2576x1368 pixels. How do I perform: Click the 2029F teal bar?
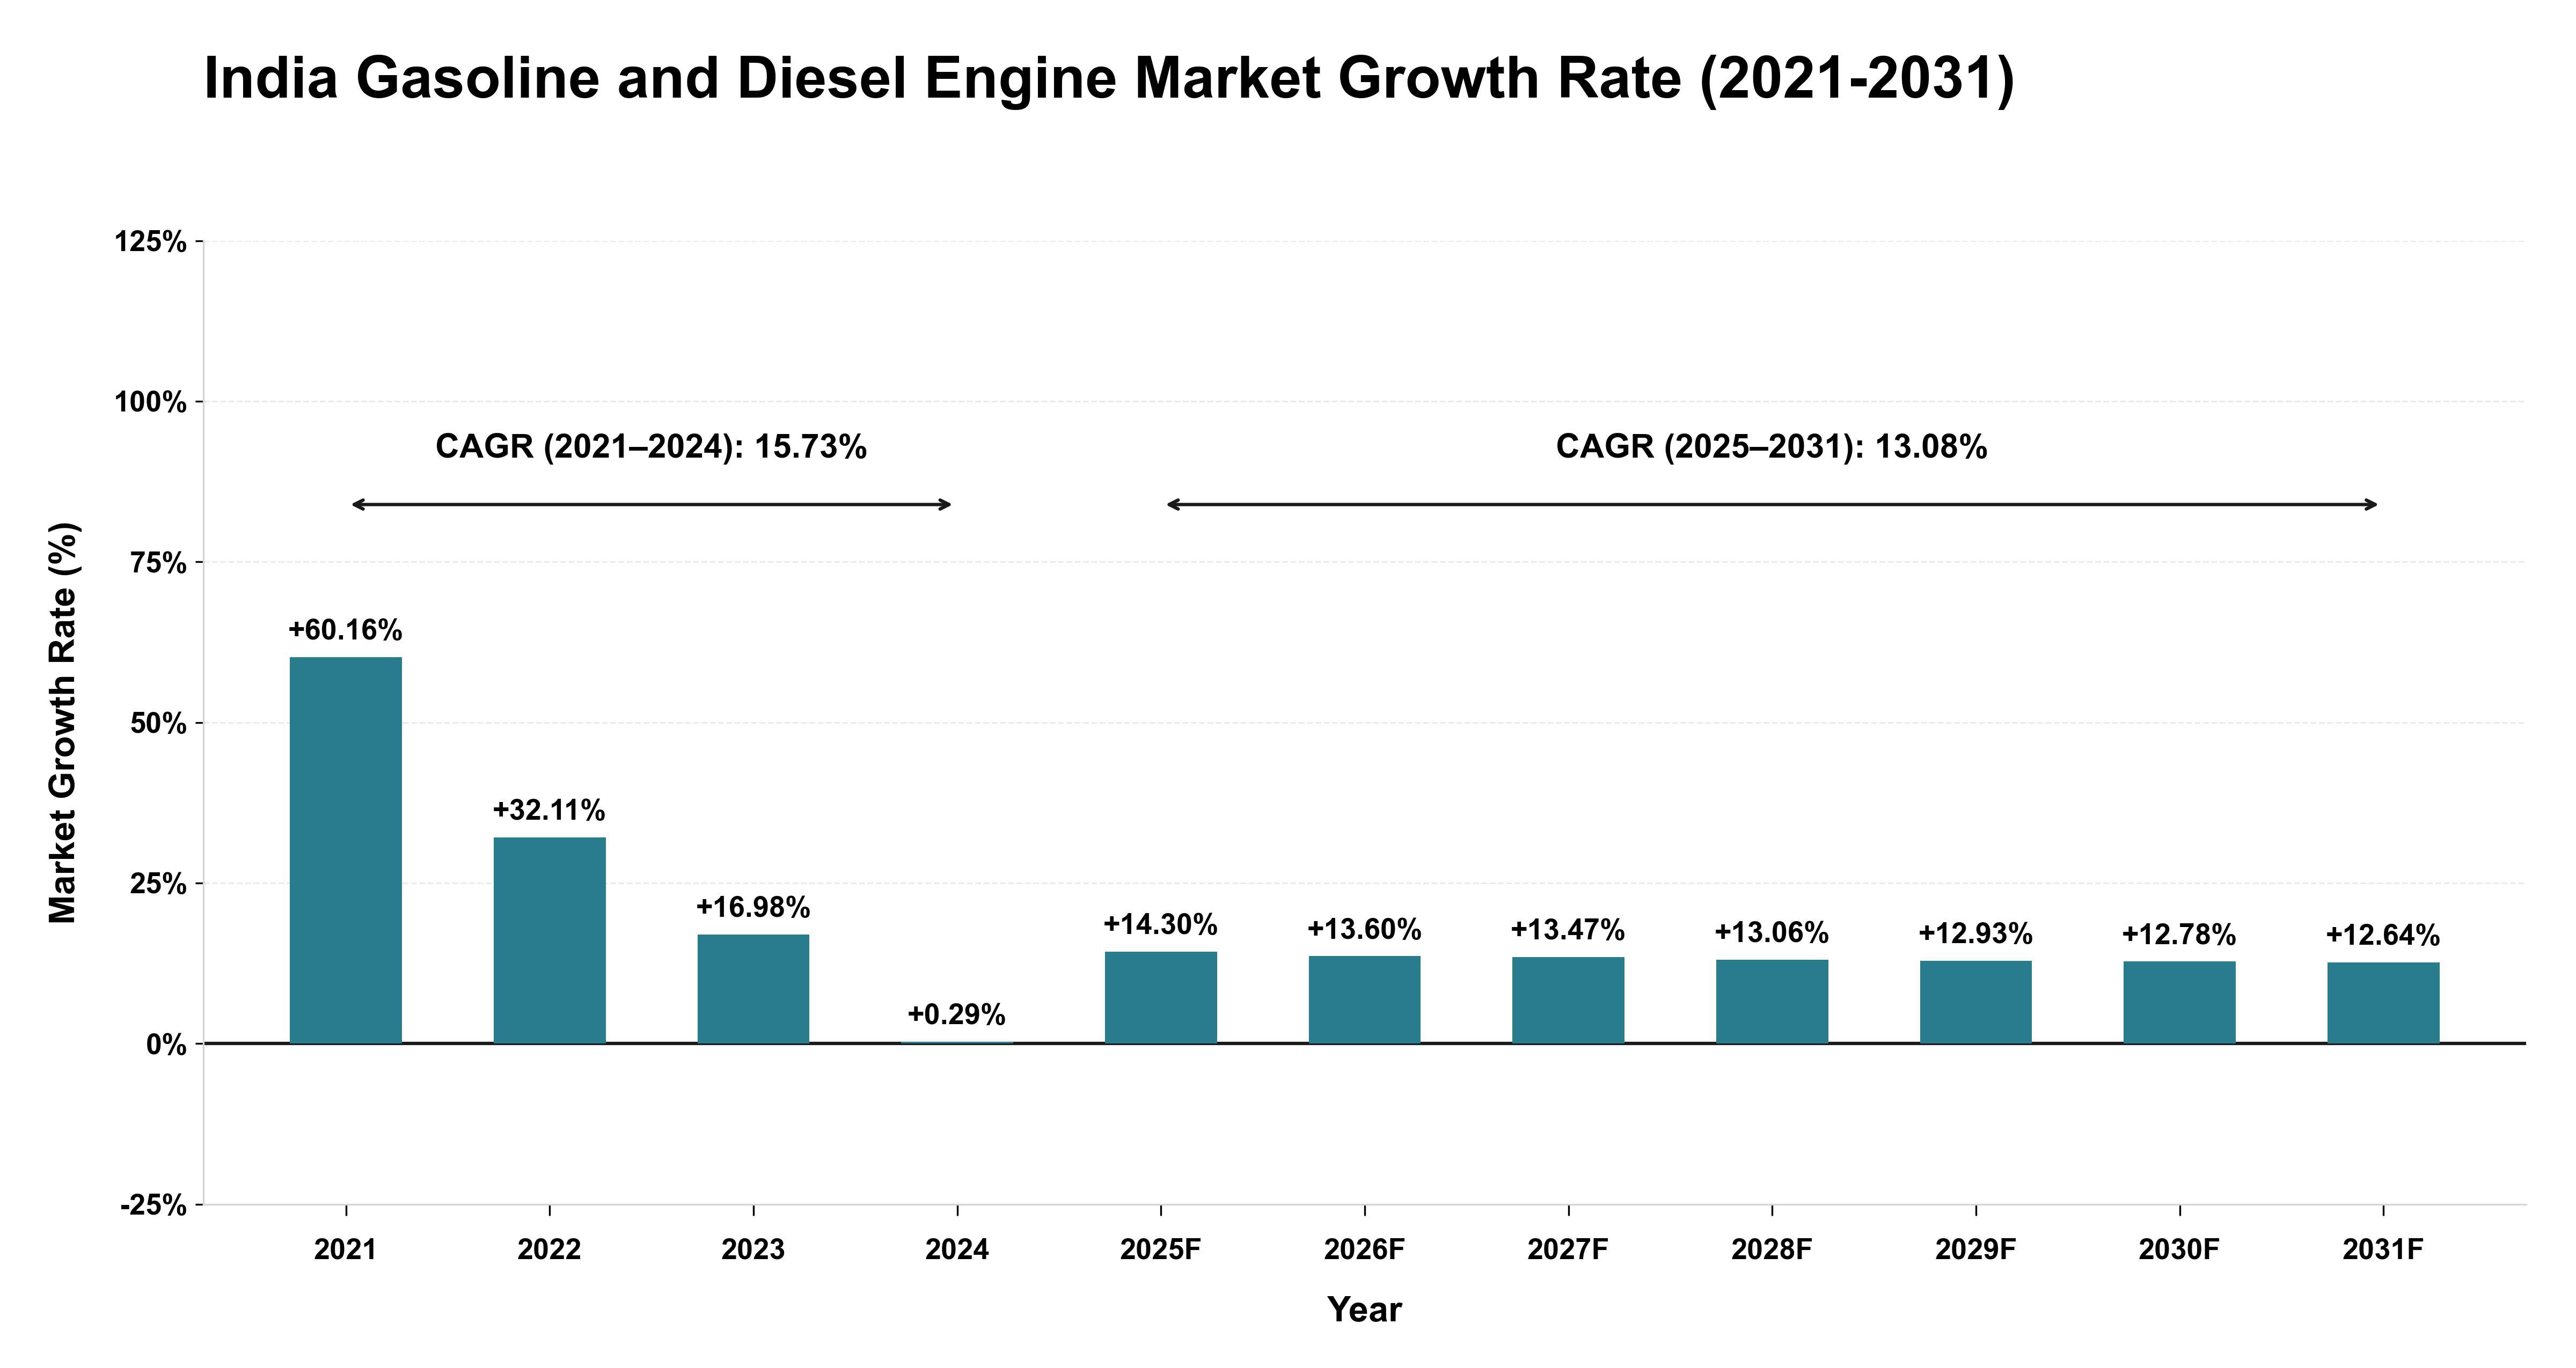(1976, 1002)
